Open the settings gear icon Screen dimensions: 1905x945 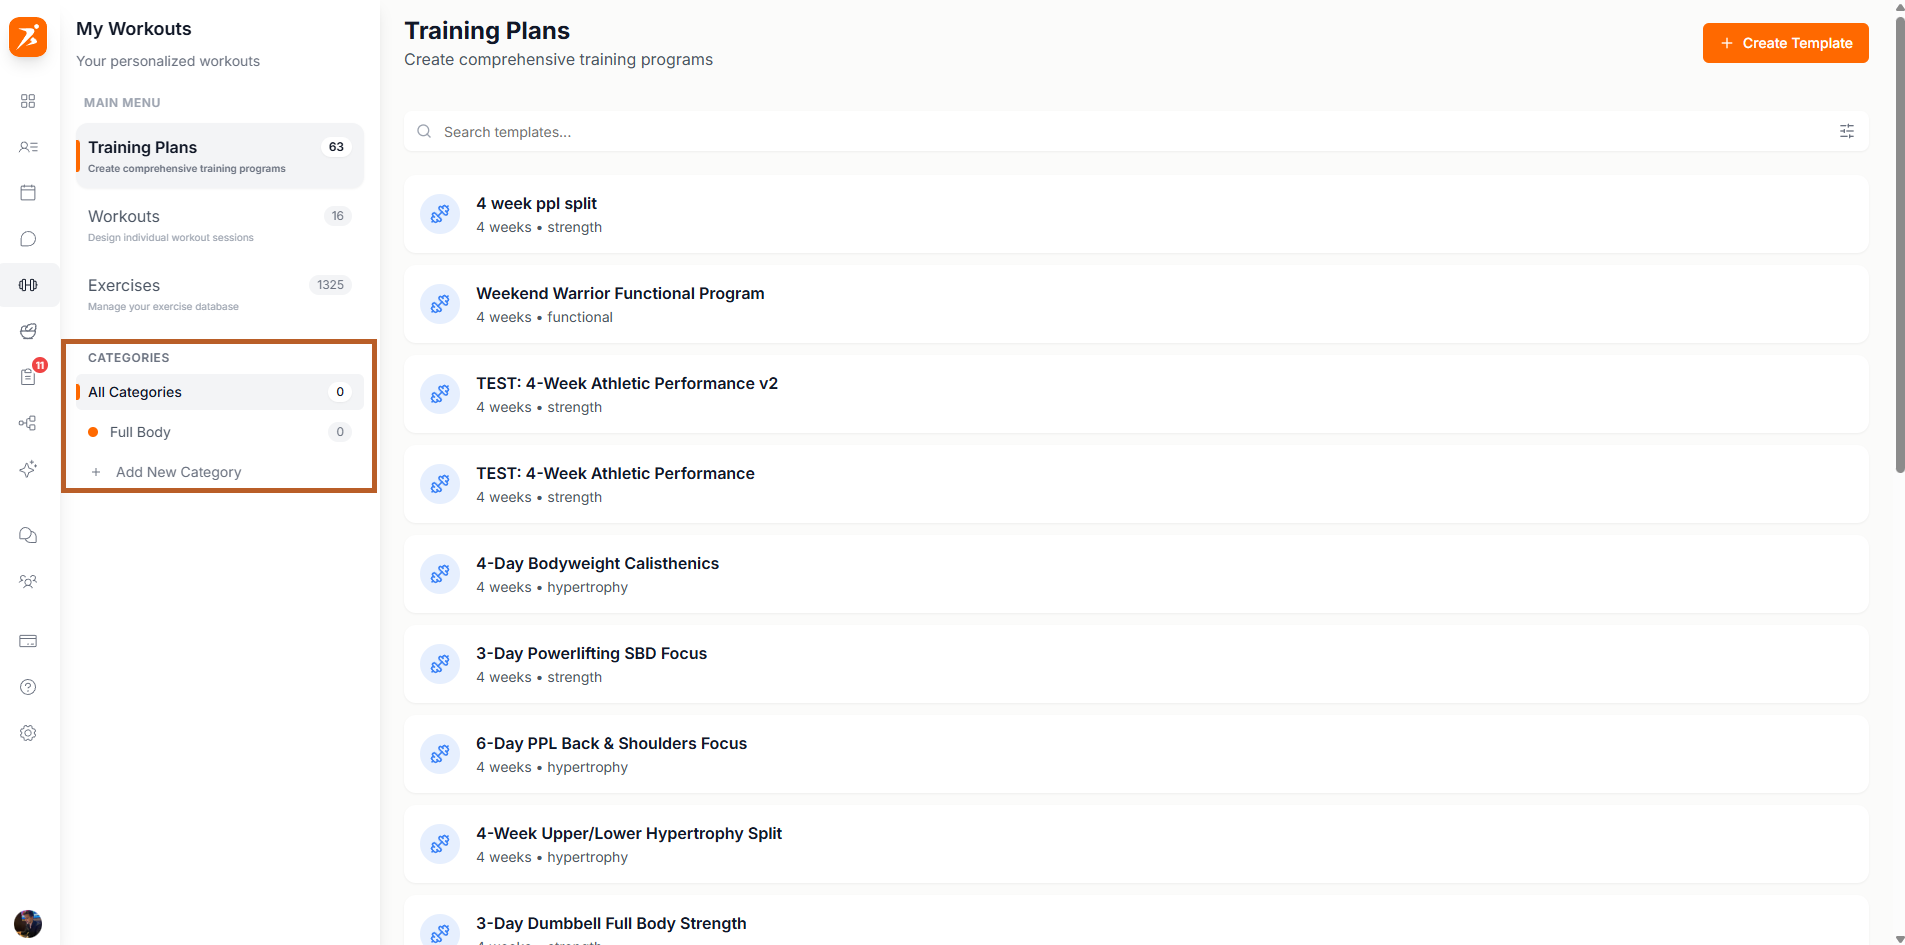(28, 733)
